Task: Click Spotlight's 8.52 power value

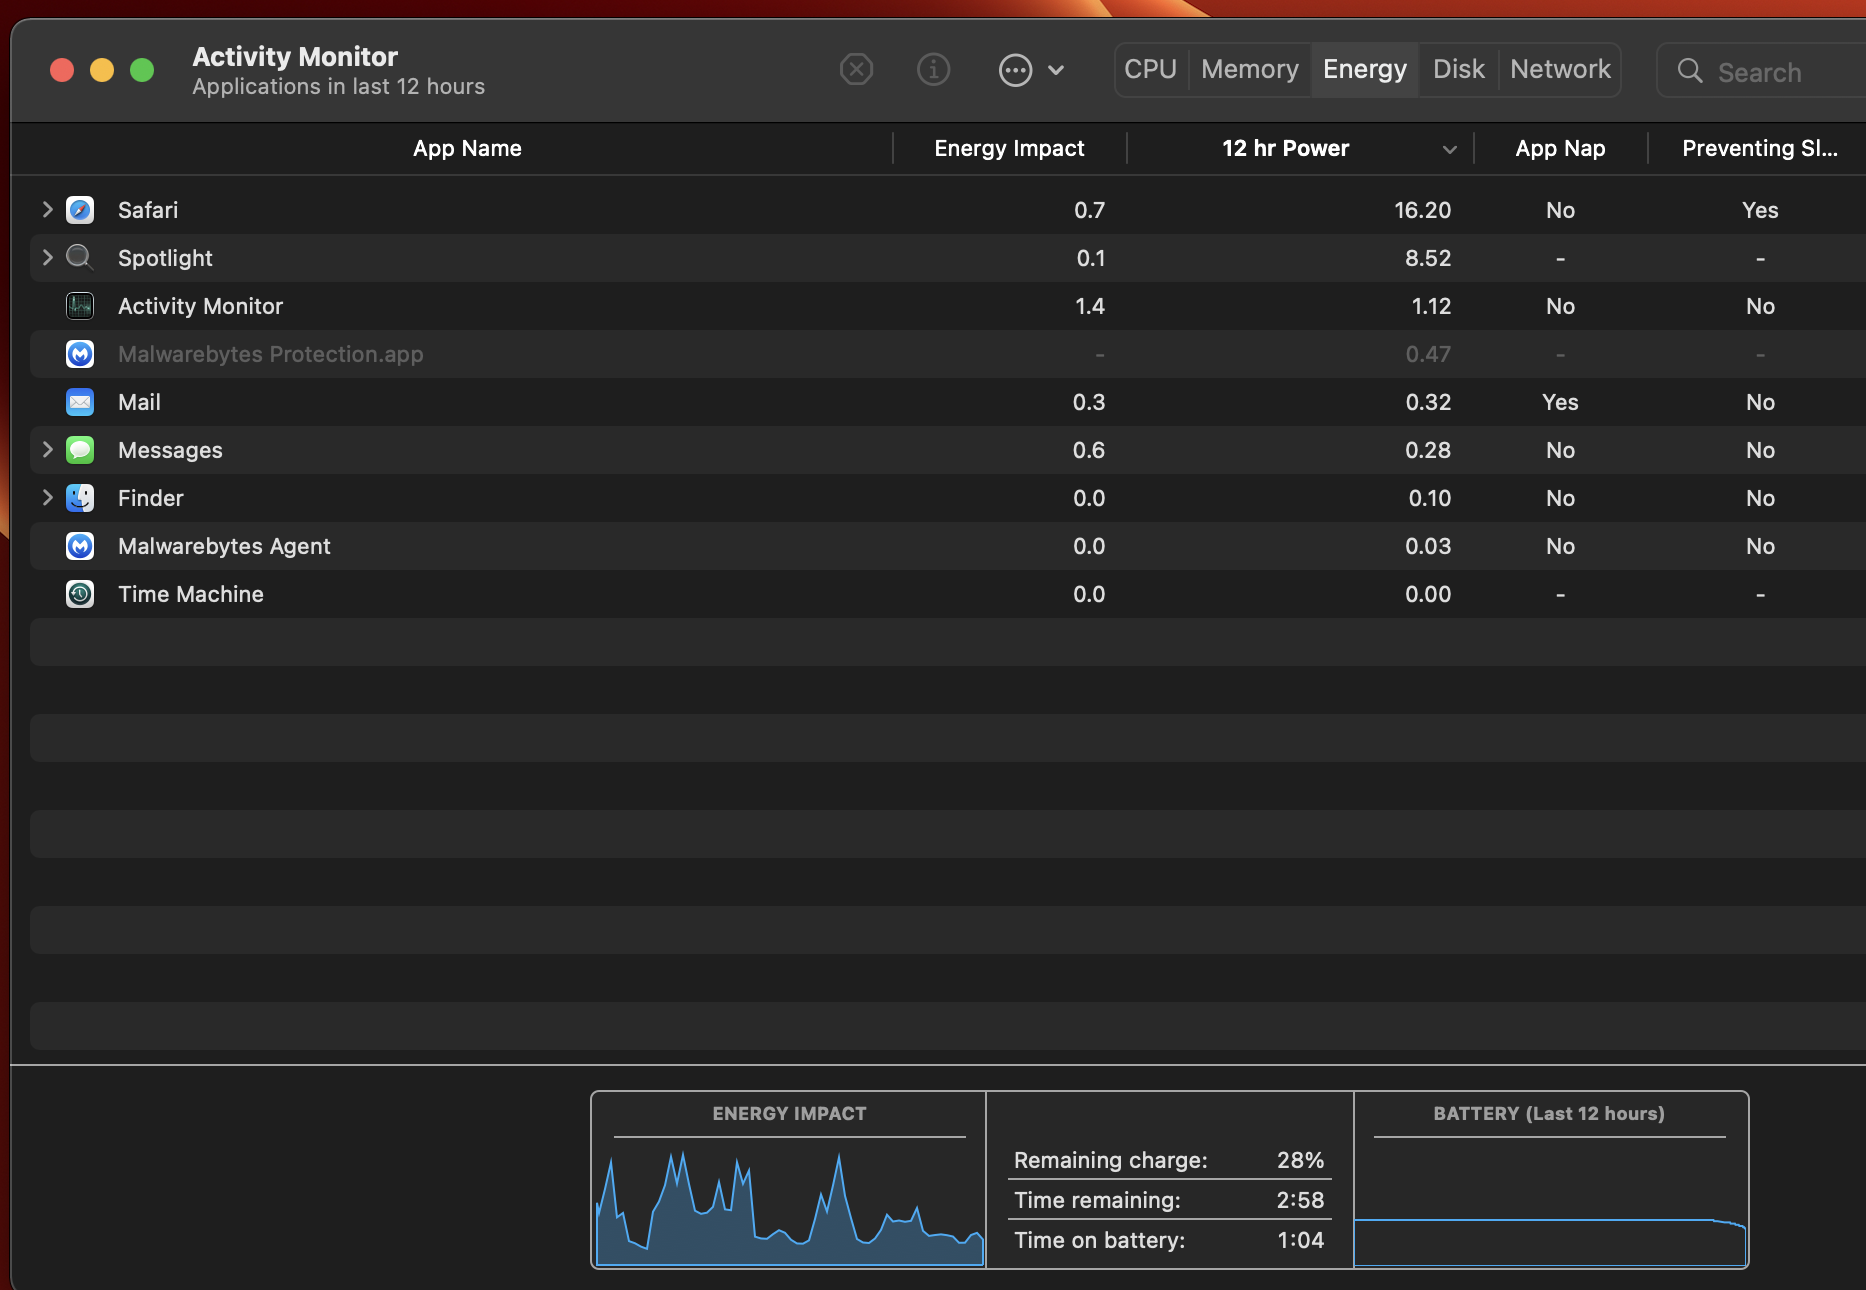Action: pyautogui.click(x=1427, y=258)
